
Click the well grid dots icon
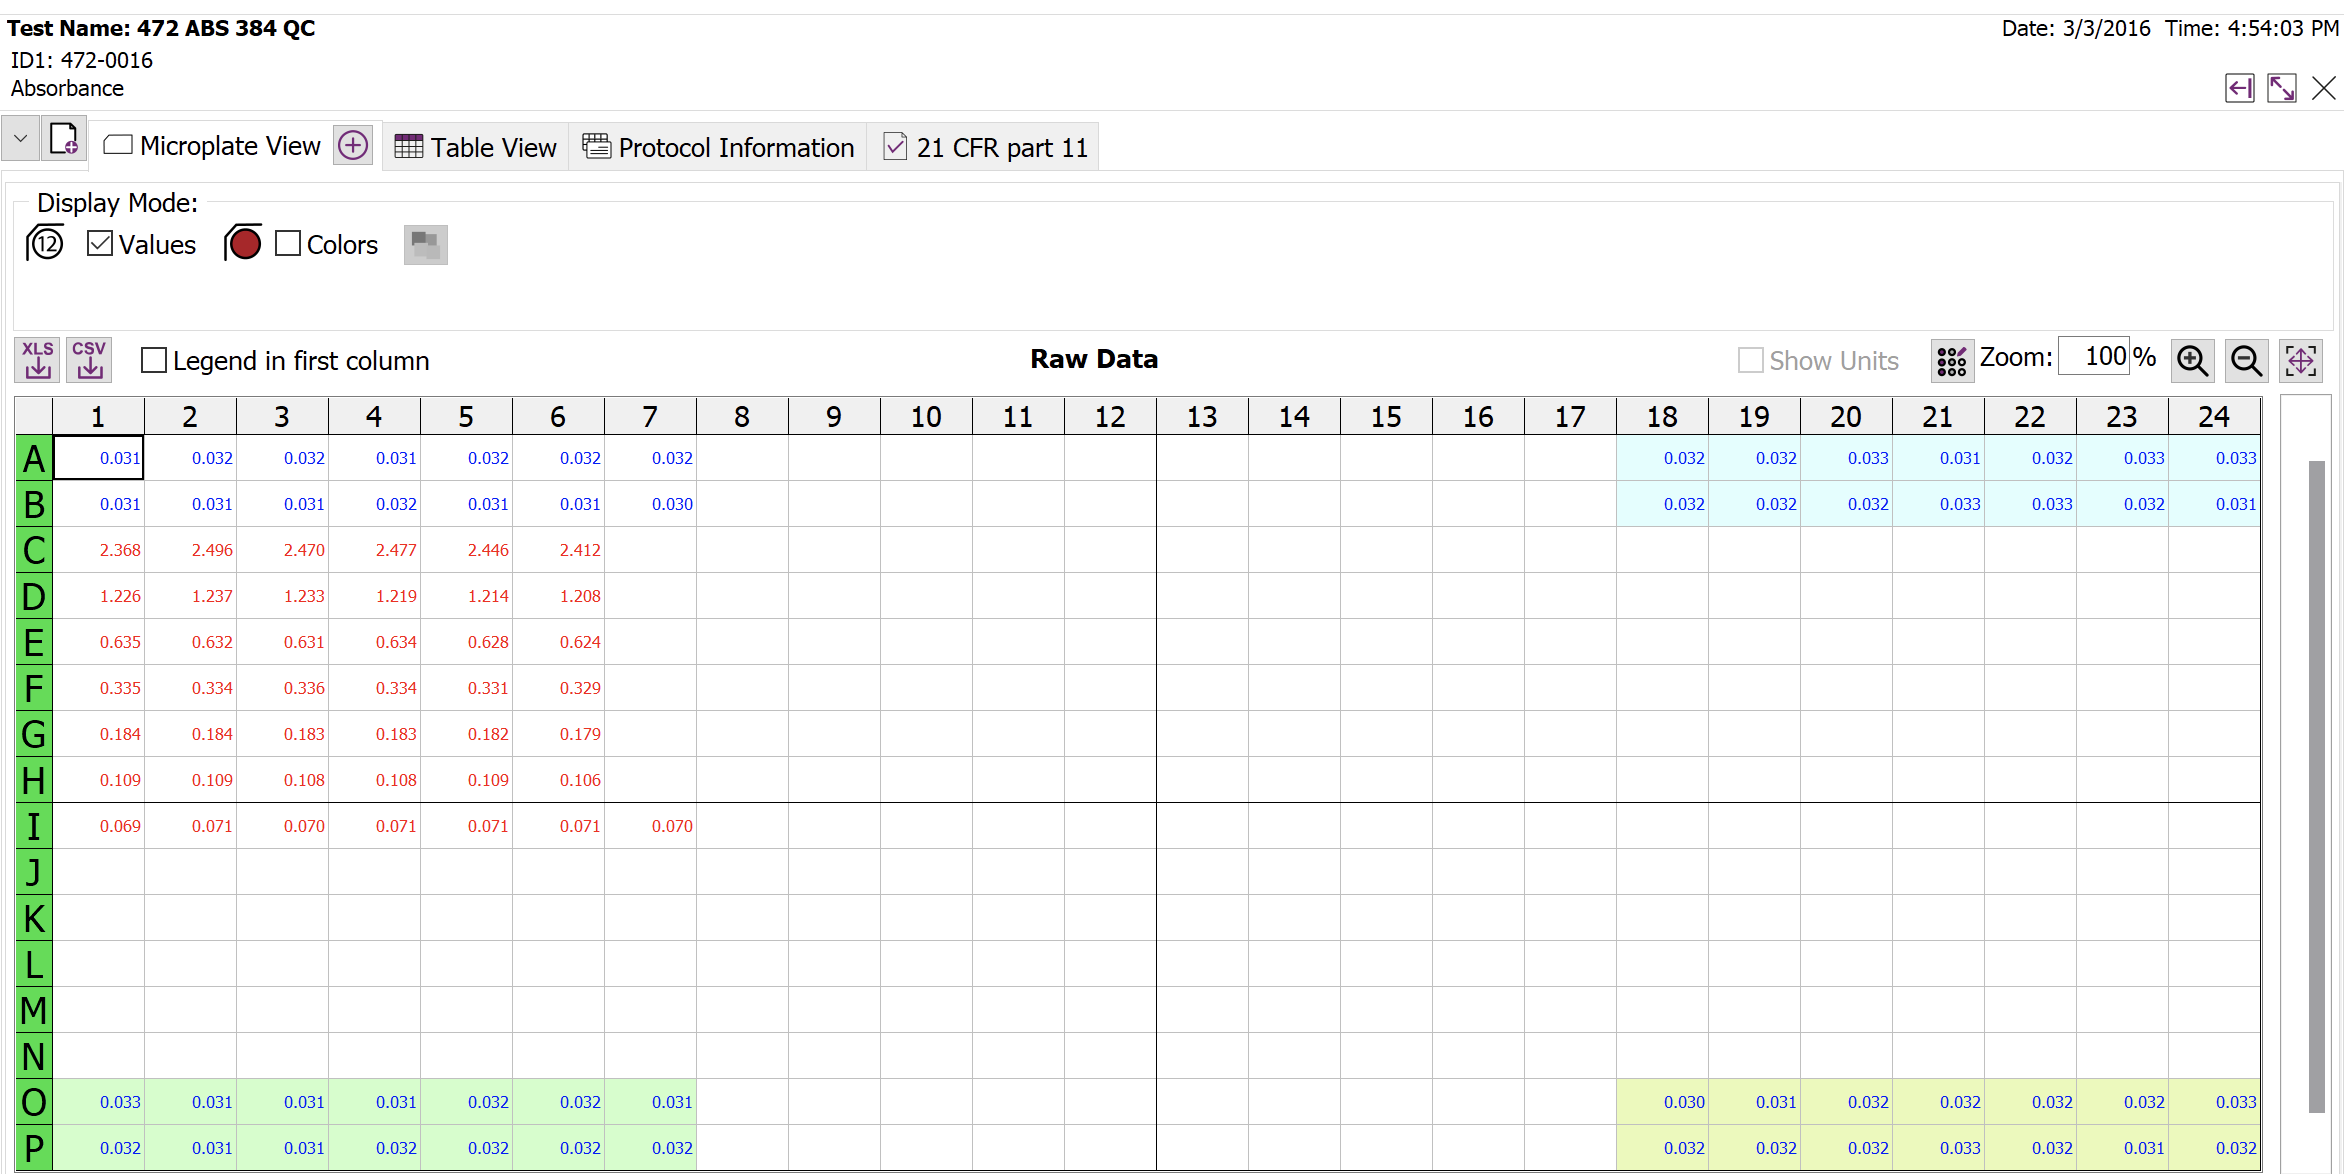(x=1951, y=361)
